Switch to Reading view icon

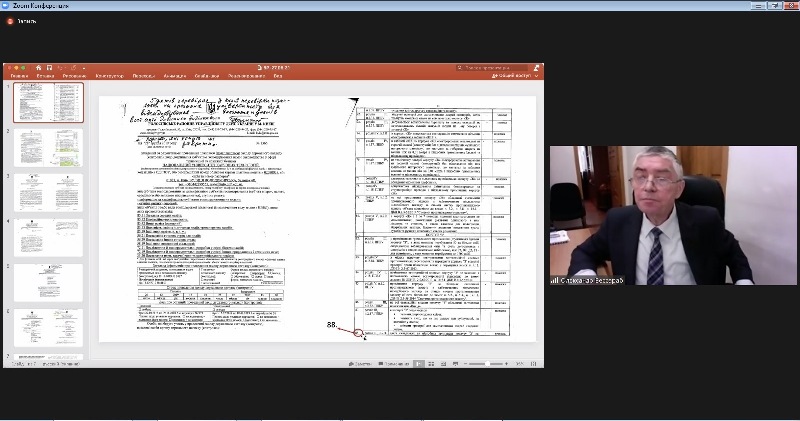tap(443, 364)
